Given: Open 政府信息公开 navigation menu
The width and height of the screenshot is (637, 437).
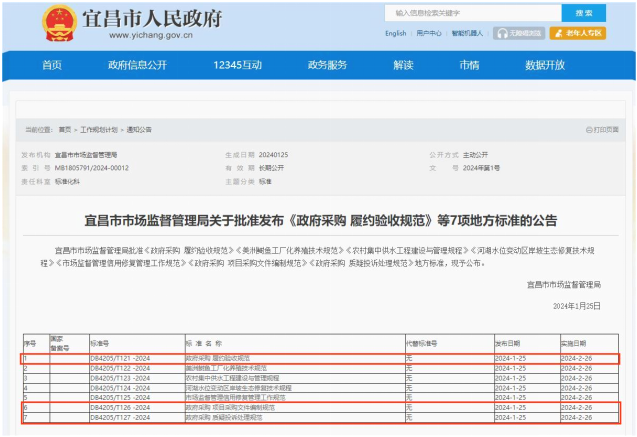Looking at the screenshot, I should (138, 65).
